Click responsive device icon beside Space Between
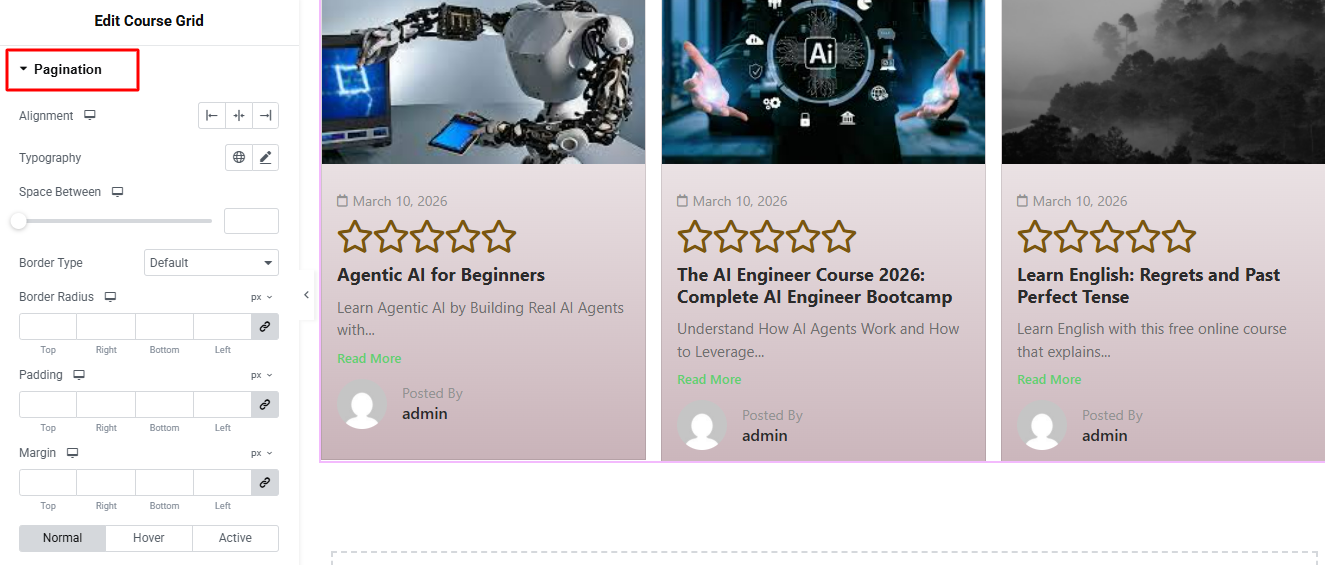 (118, 192)
